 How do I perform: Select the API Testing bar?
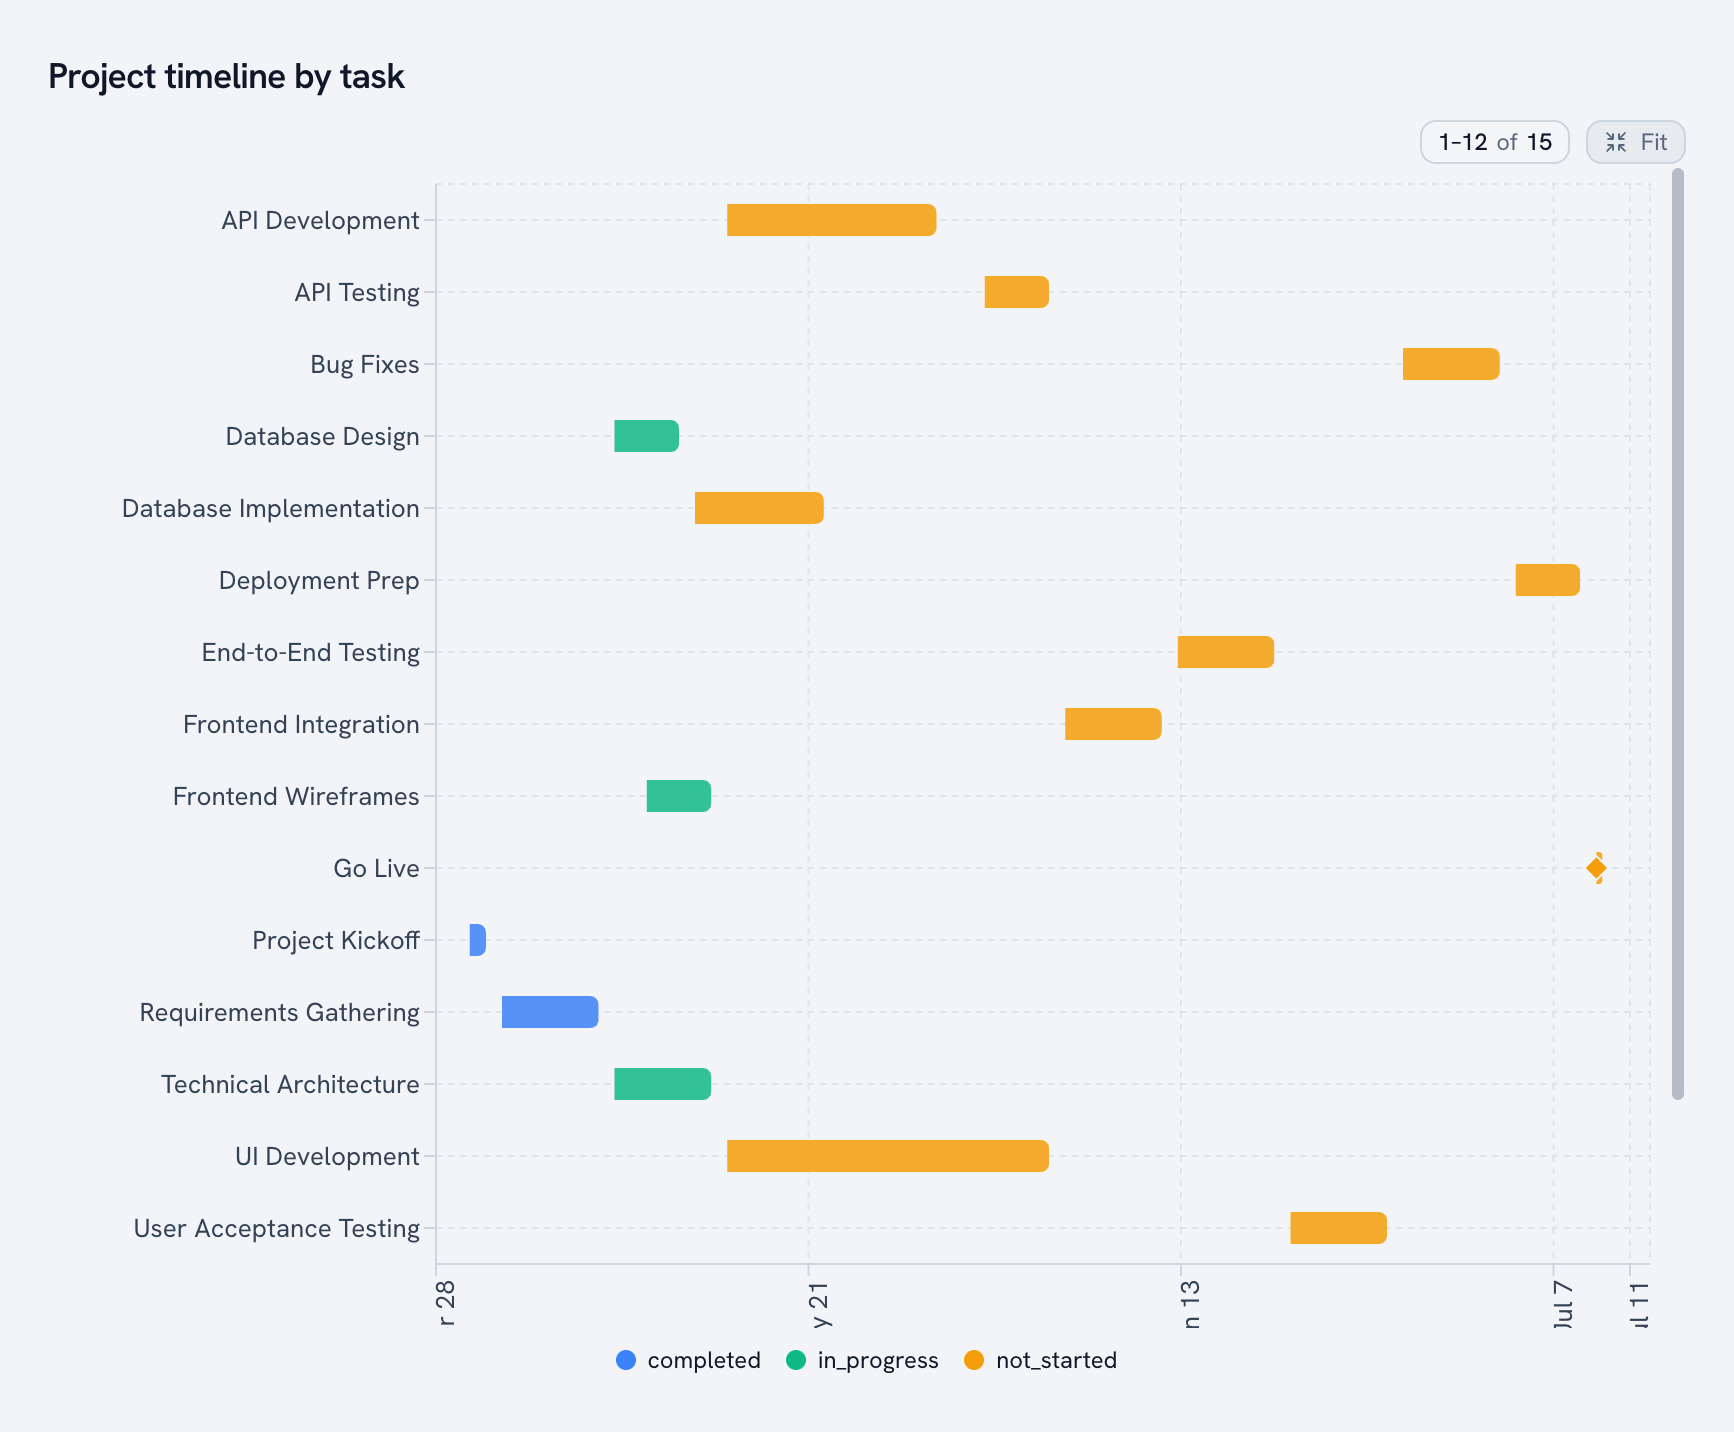[1016, 292]
